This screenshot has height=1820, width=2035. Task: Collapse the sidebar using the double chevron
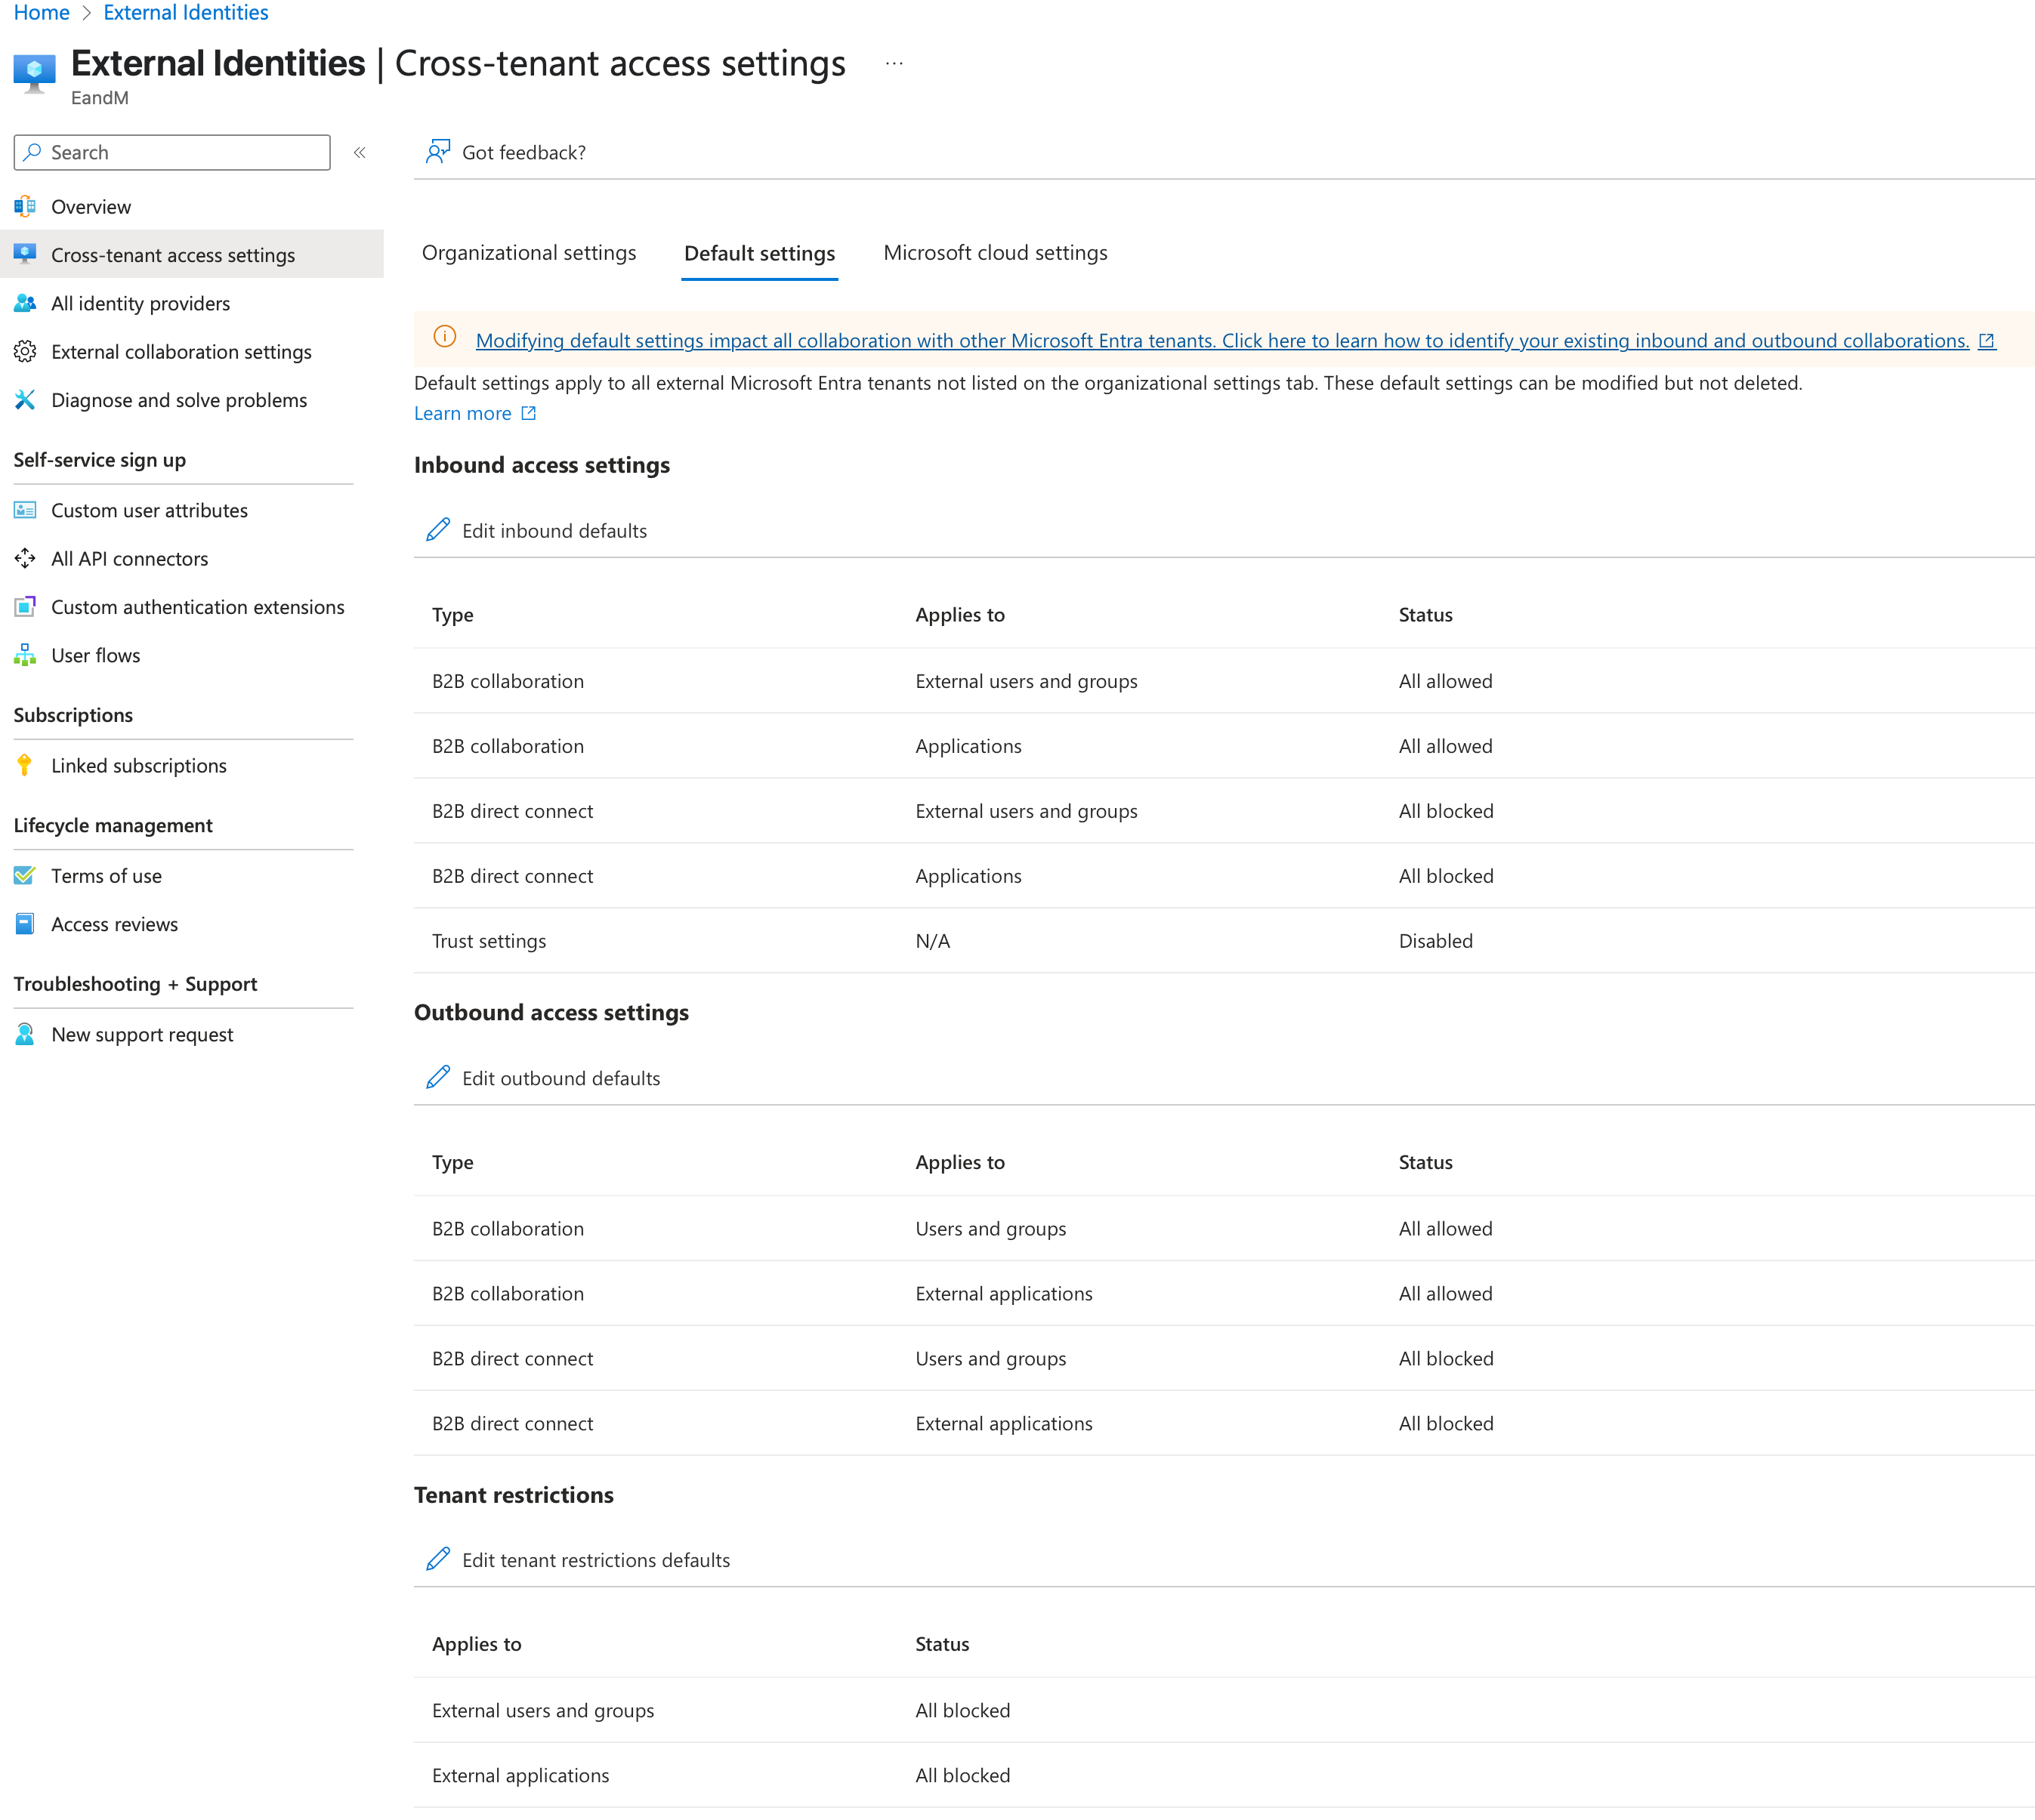click(x=359, y=152)
